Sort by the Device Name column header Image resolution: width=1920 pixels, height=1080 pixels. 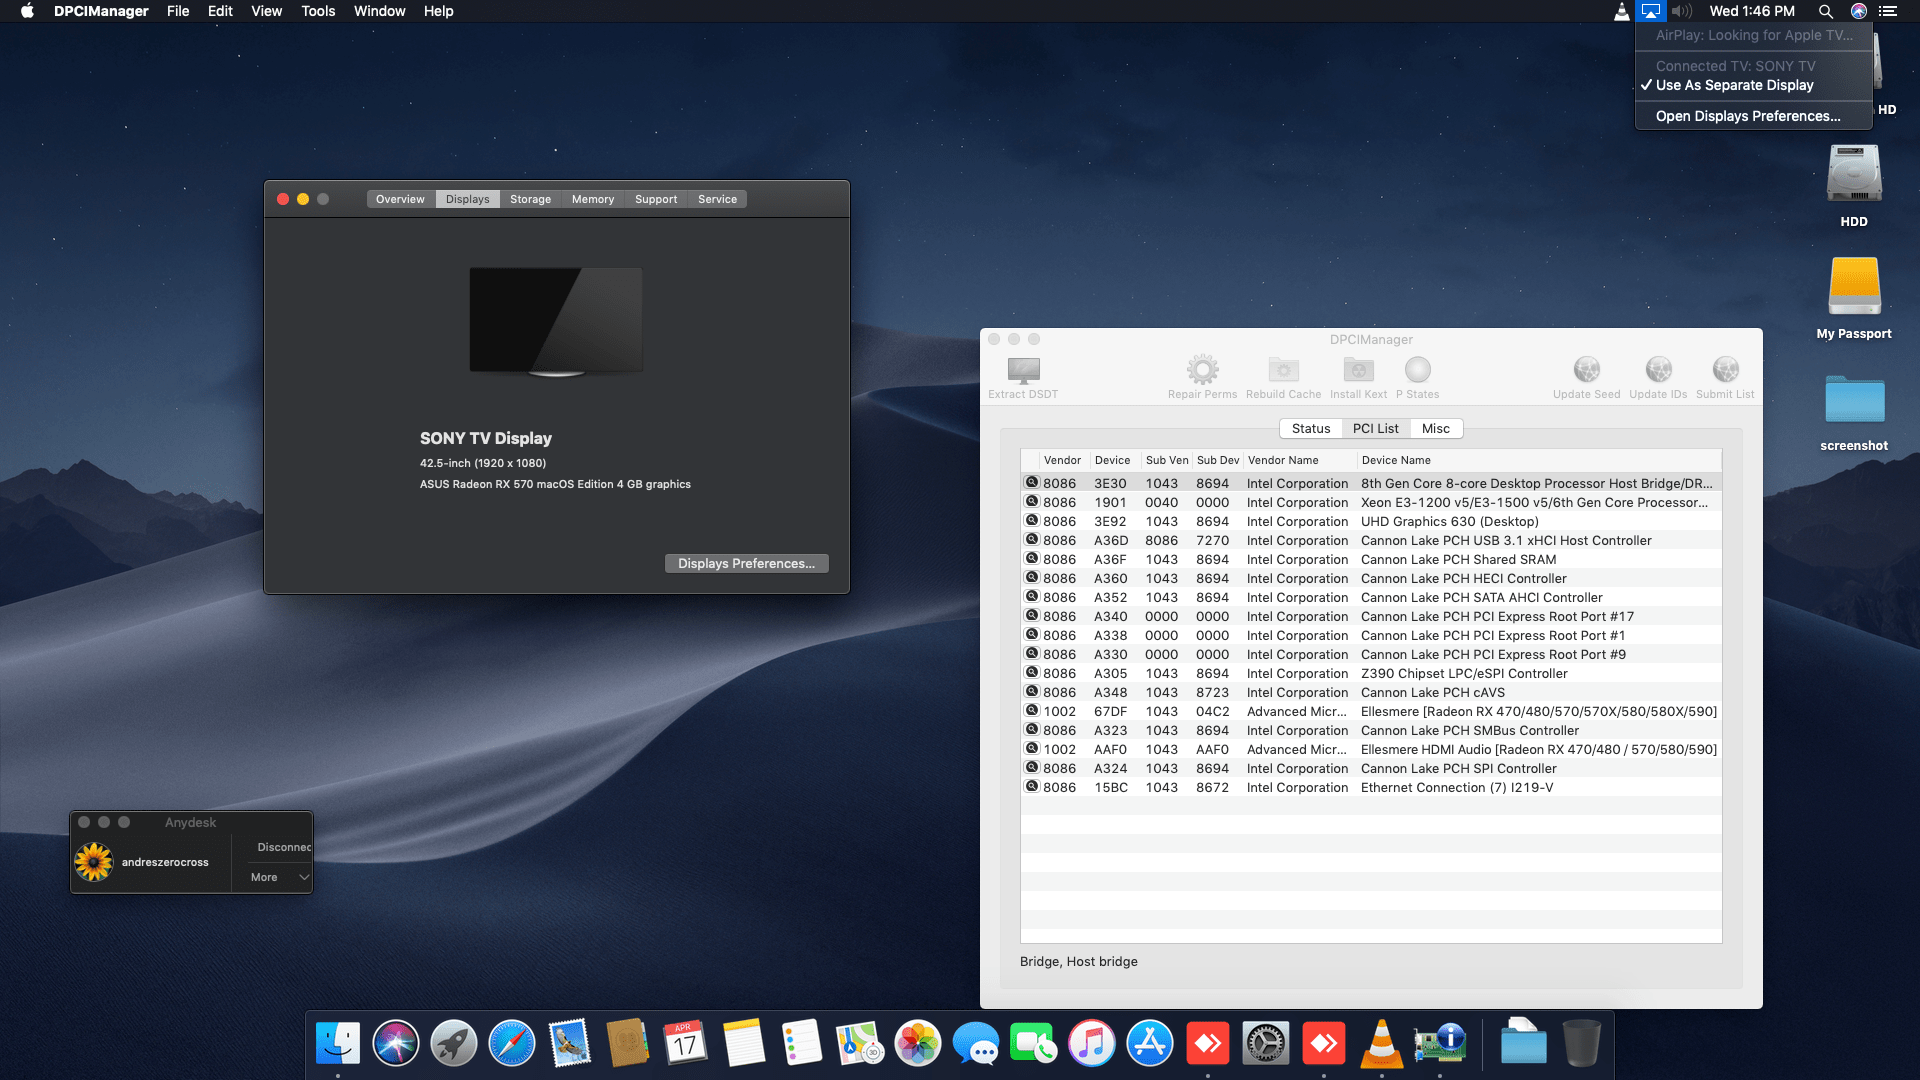(1396, 460)
